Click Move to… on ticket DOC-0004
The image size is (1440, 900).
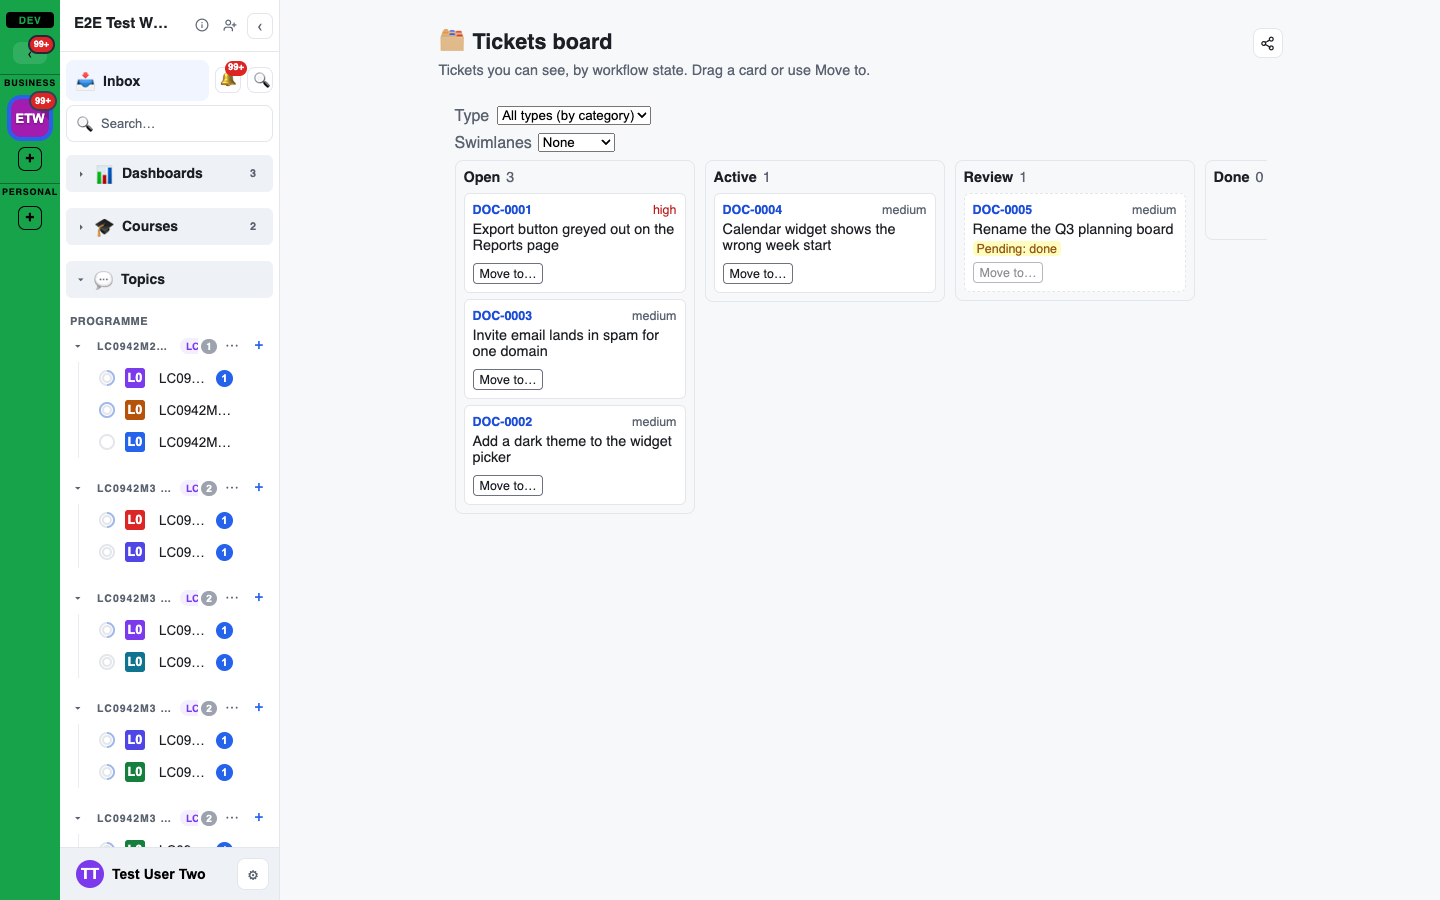pos(758,274)
